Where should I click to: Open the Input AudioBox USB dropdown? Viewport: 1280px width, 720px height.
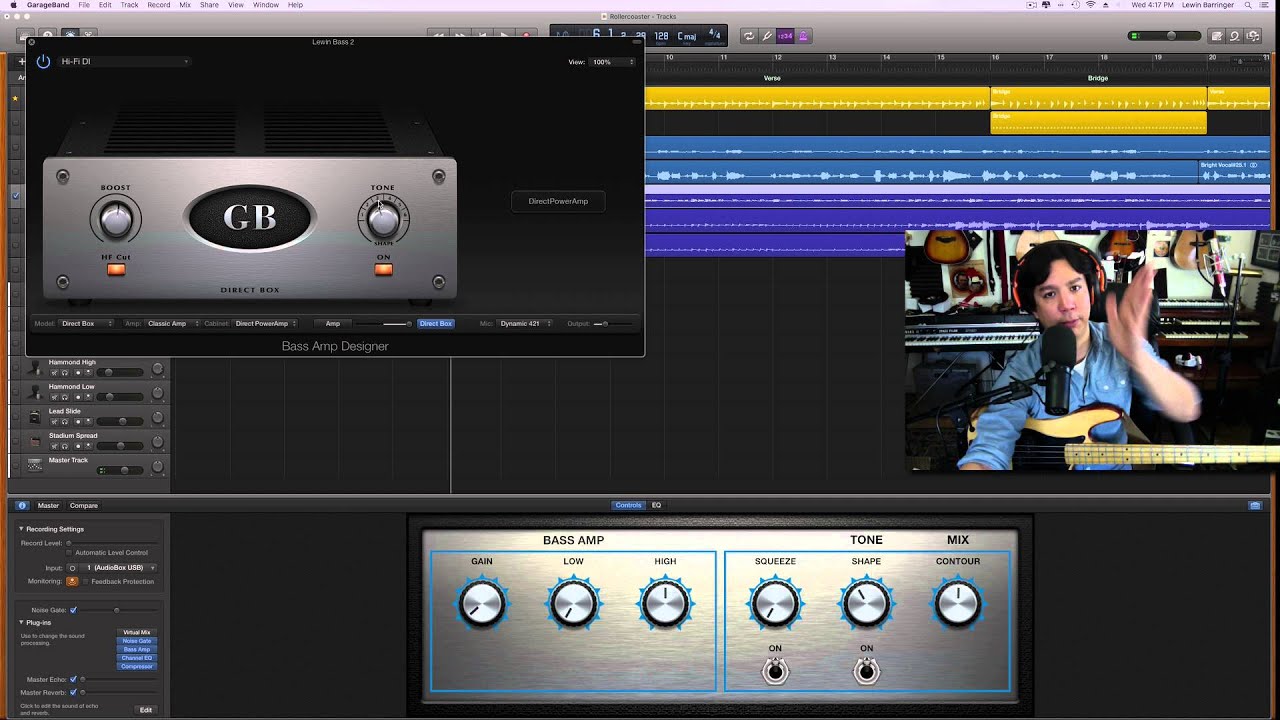click(119, 568)
